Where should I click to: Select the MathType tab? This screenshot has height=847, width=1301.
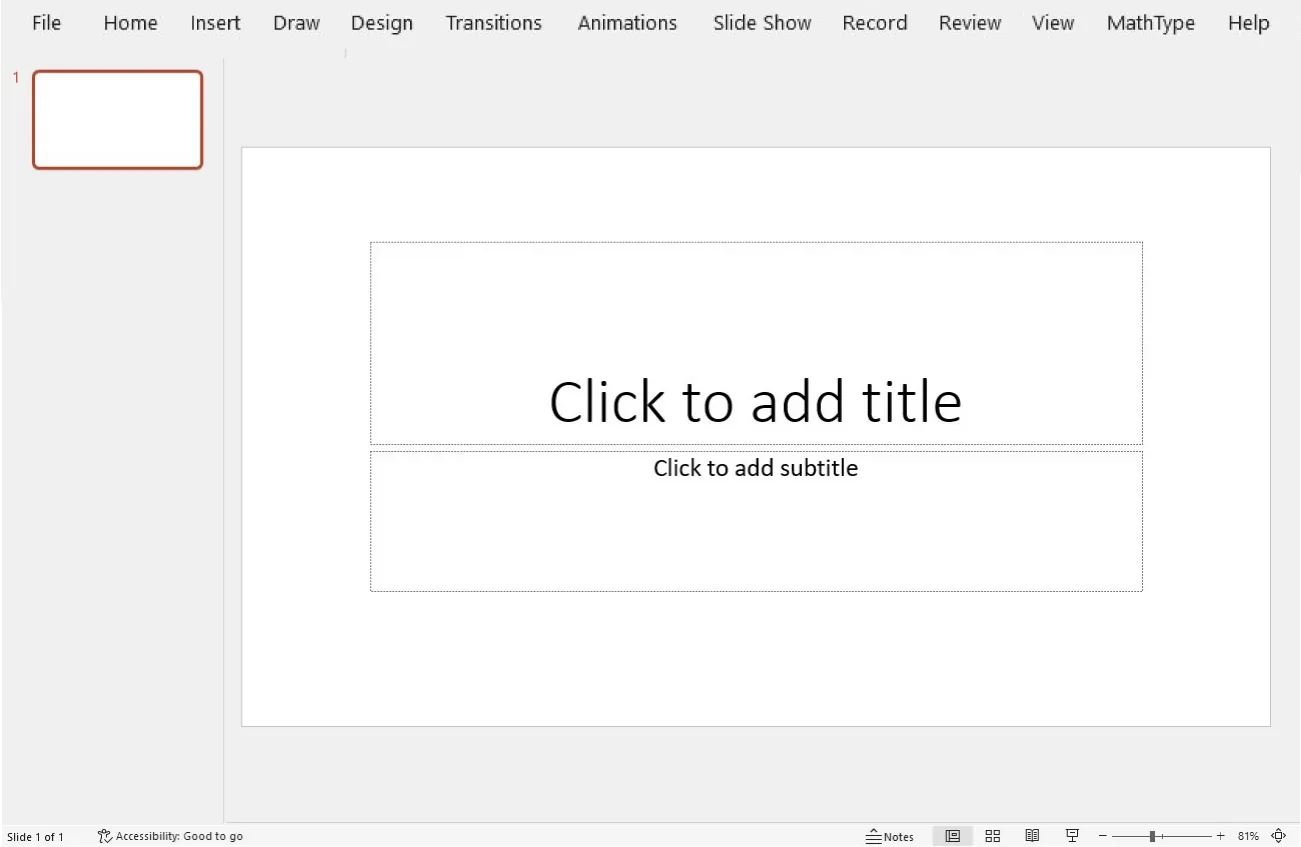click(x=1150, y=22)
